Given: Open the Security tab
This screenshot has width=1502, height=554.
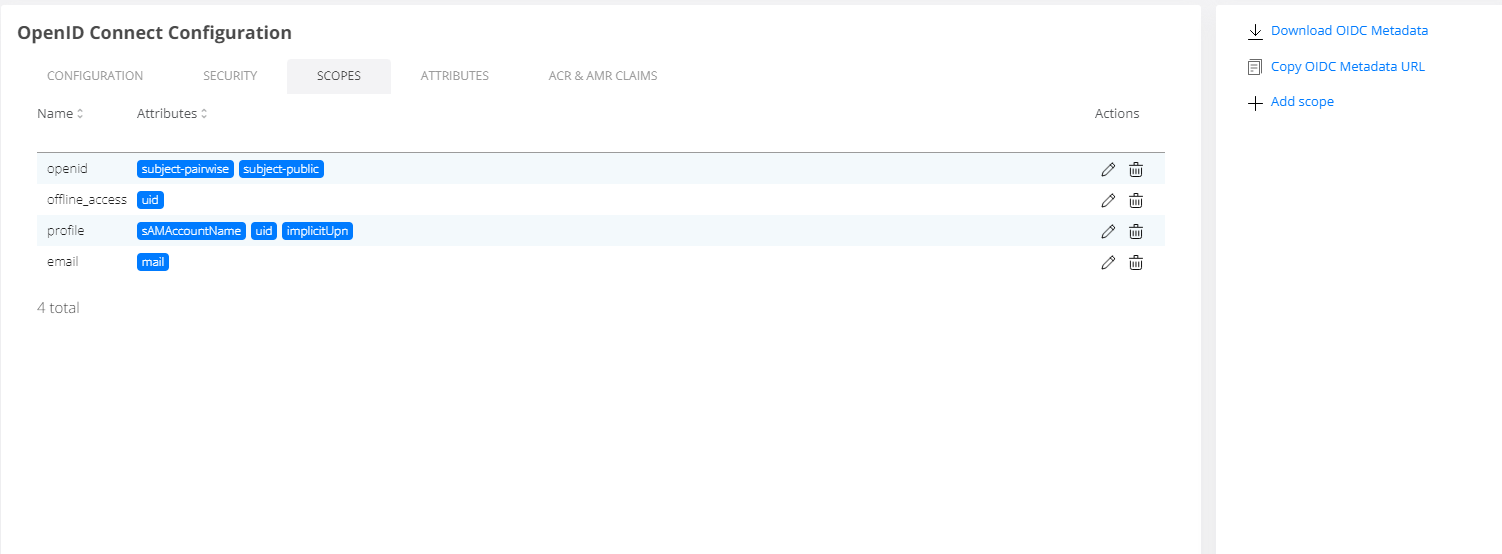Looking at the screenshot, I should tap(230, 76).
